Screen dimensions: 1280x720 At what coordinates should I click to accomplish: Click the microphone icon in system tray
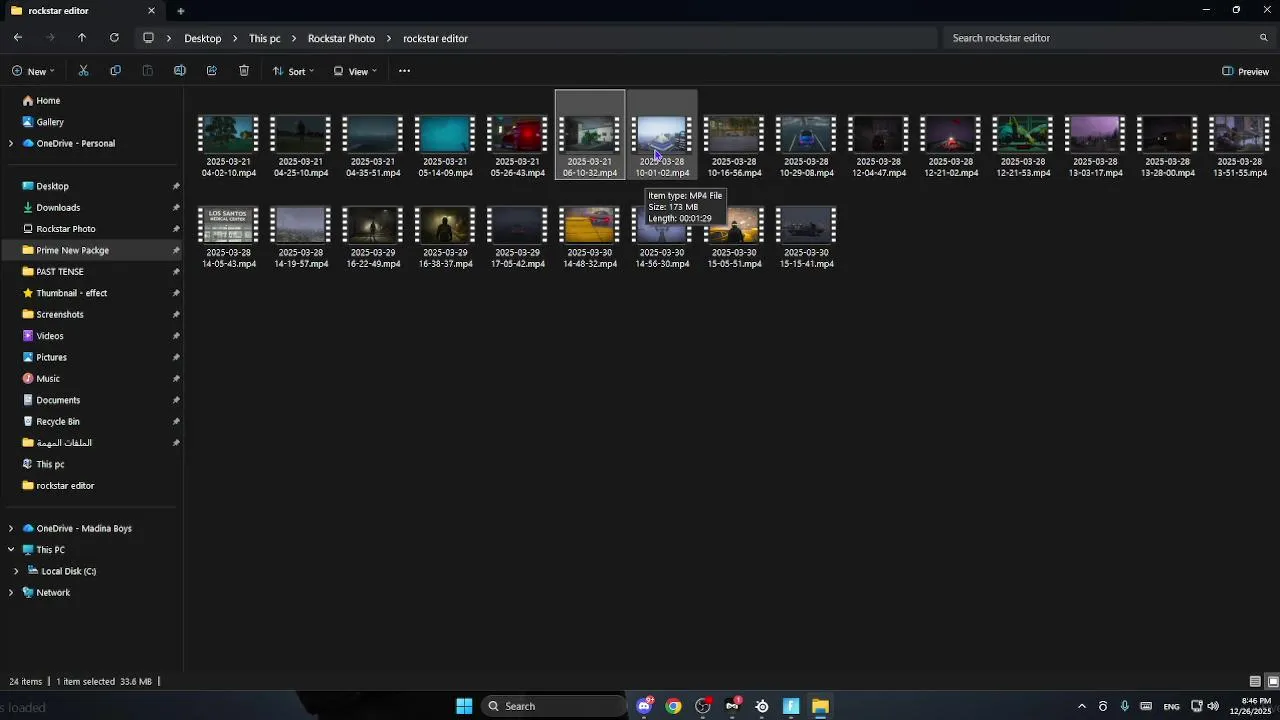[1125, 706]
